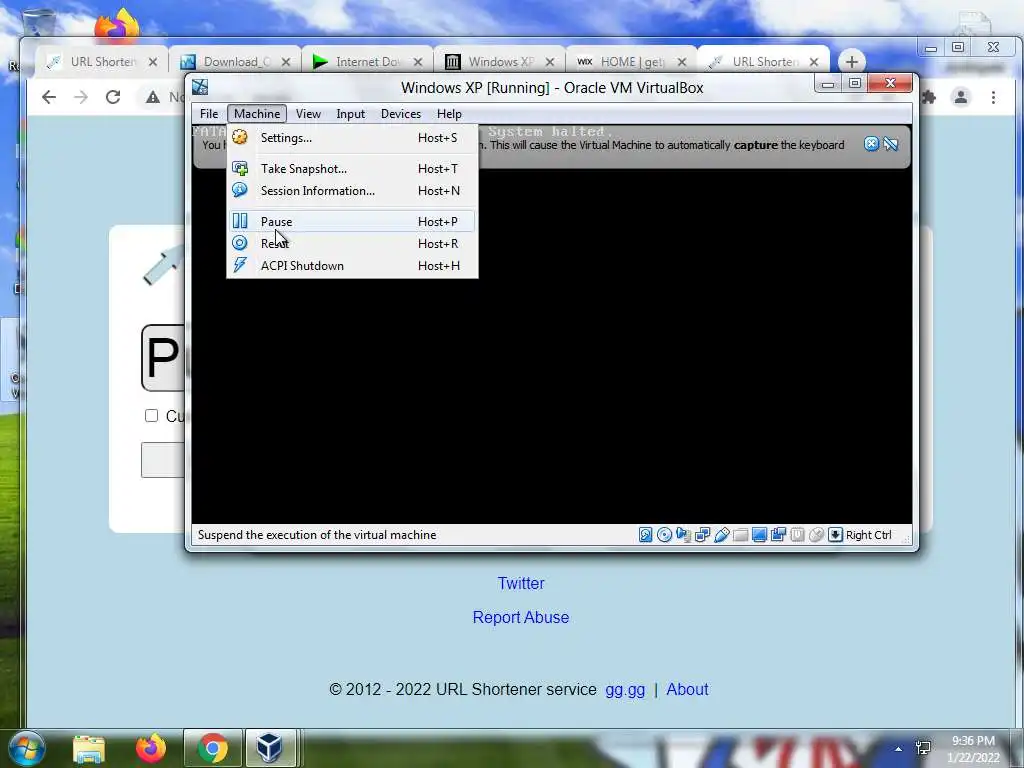Screen dimensions: 1024x768
Task: Click the USB devices status icon
Action: (x=721, y=535)
